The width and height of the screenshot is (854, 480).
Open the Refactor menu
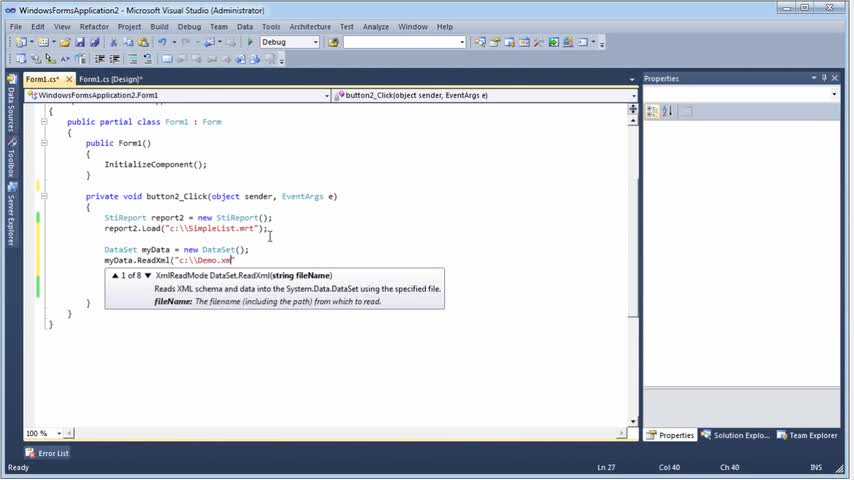tap(94, 27)
